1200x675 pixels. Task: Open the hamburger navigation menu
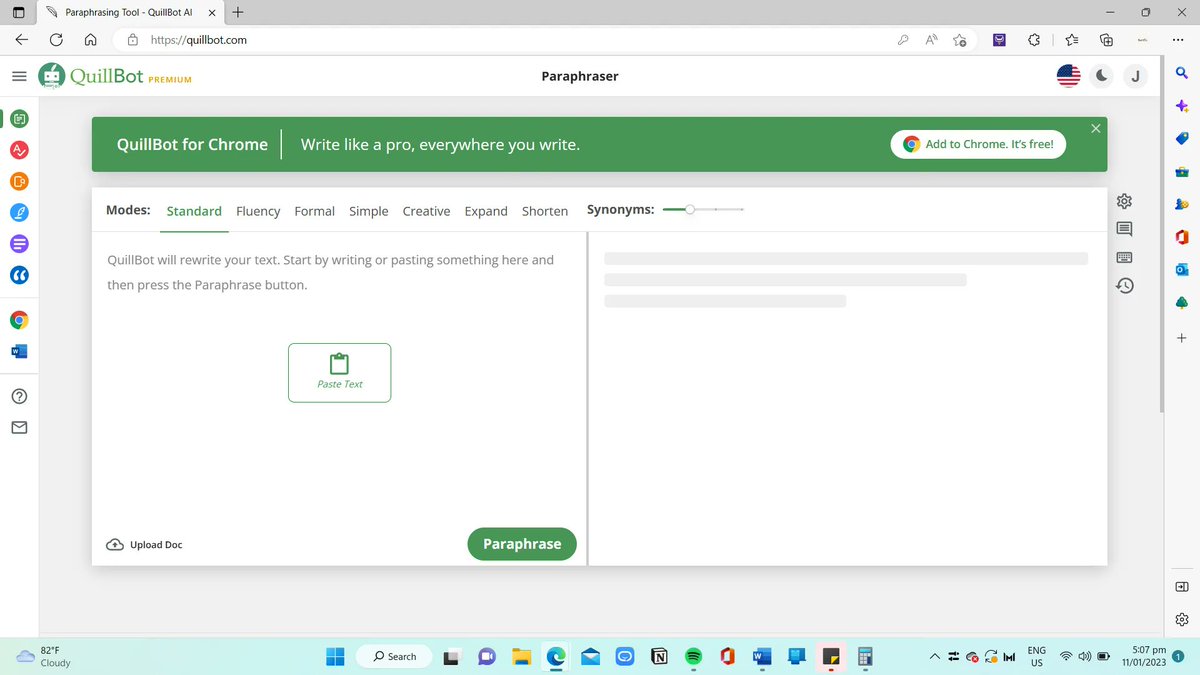pos(18,76)
